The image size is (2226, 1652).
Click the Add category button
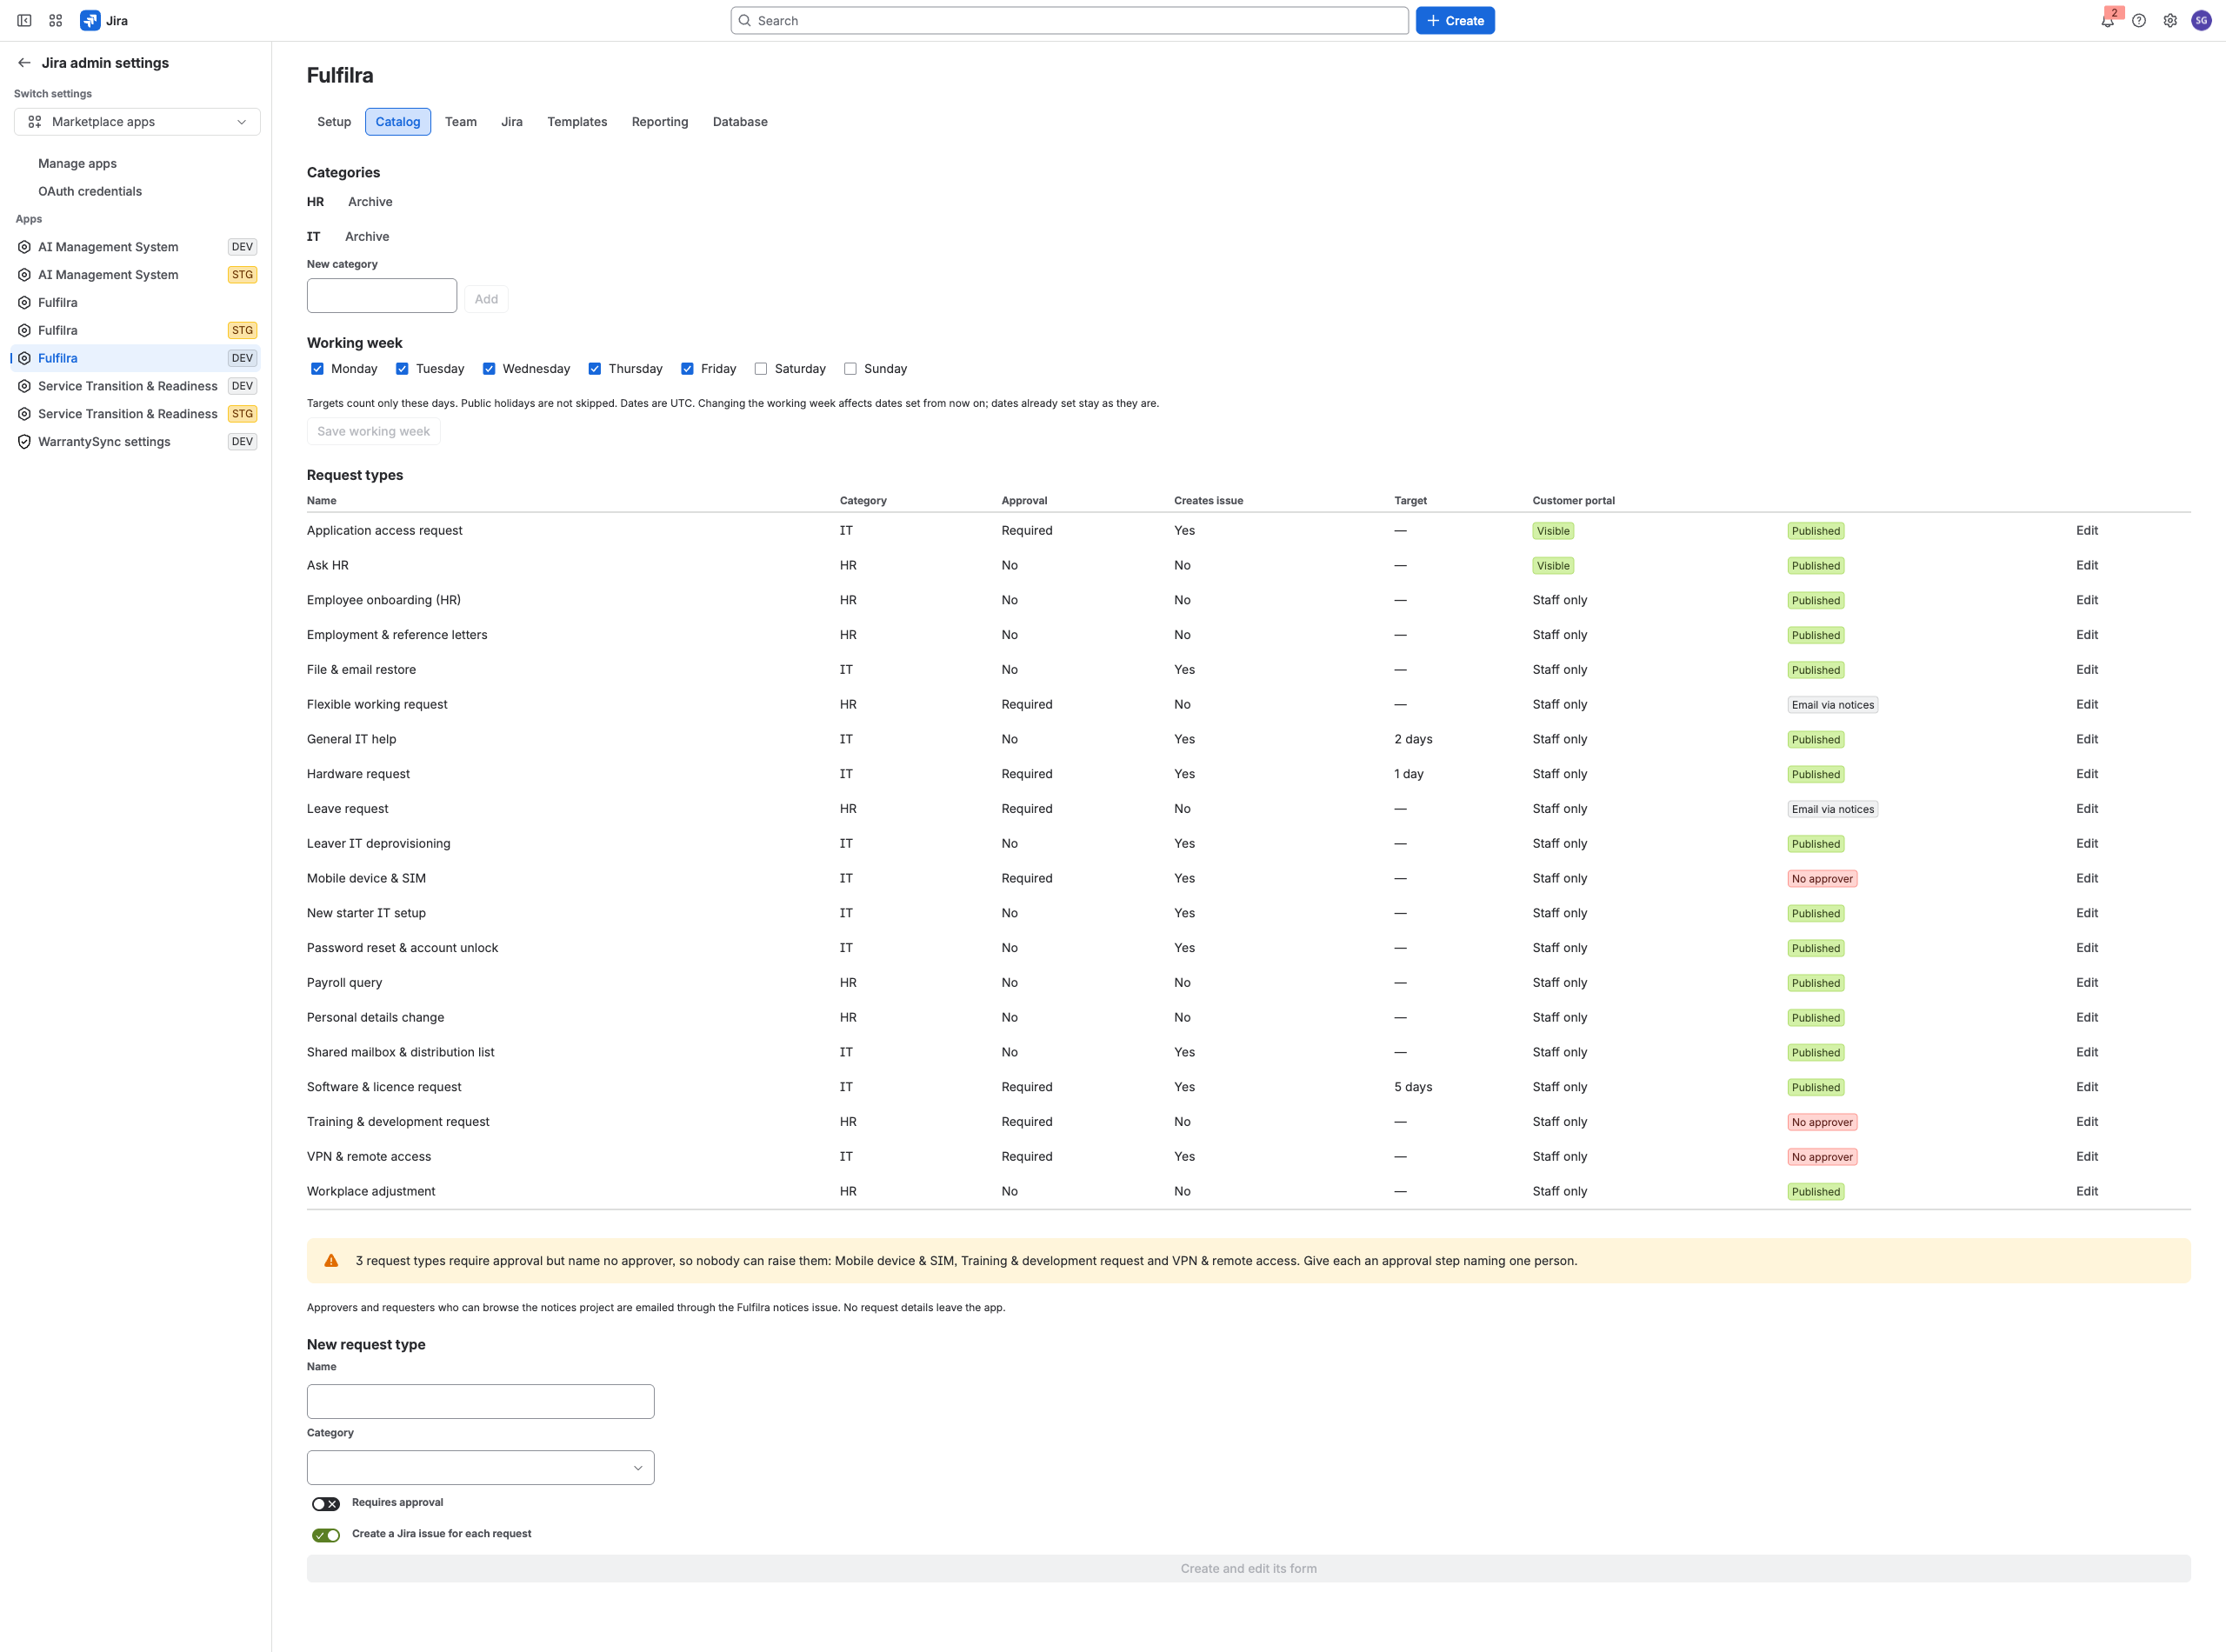point(486,299)
